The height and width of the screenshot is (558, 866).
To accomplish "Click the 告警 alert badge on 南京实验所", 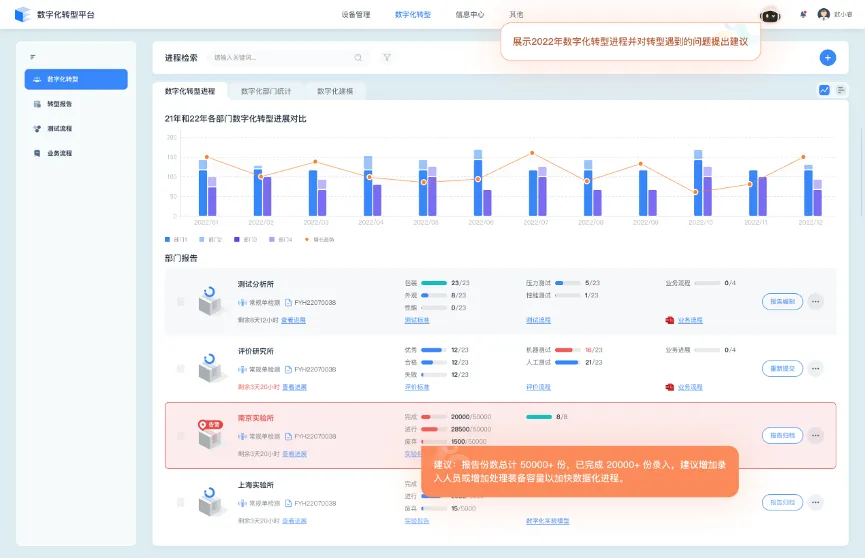I will (210, 424).
